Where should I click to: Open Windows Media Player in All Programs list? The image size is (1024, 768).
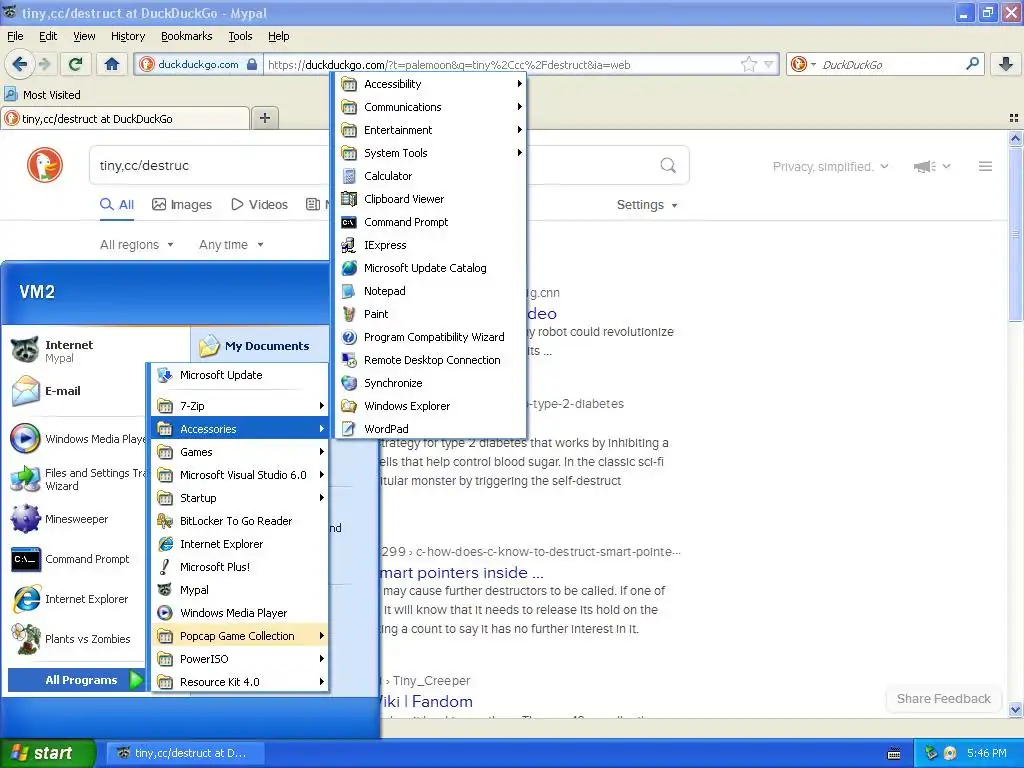240,613
